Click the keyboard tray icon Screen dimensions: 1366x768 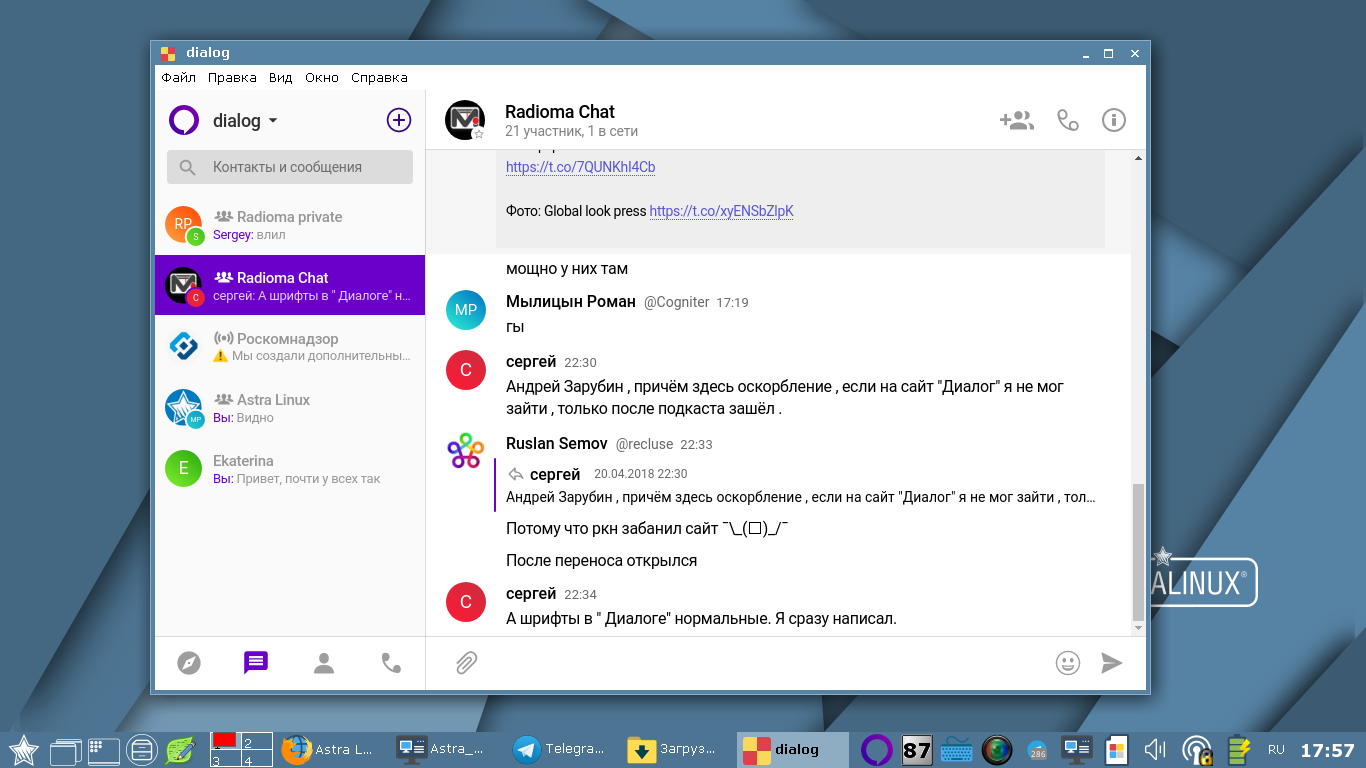[x=957, y=750]
